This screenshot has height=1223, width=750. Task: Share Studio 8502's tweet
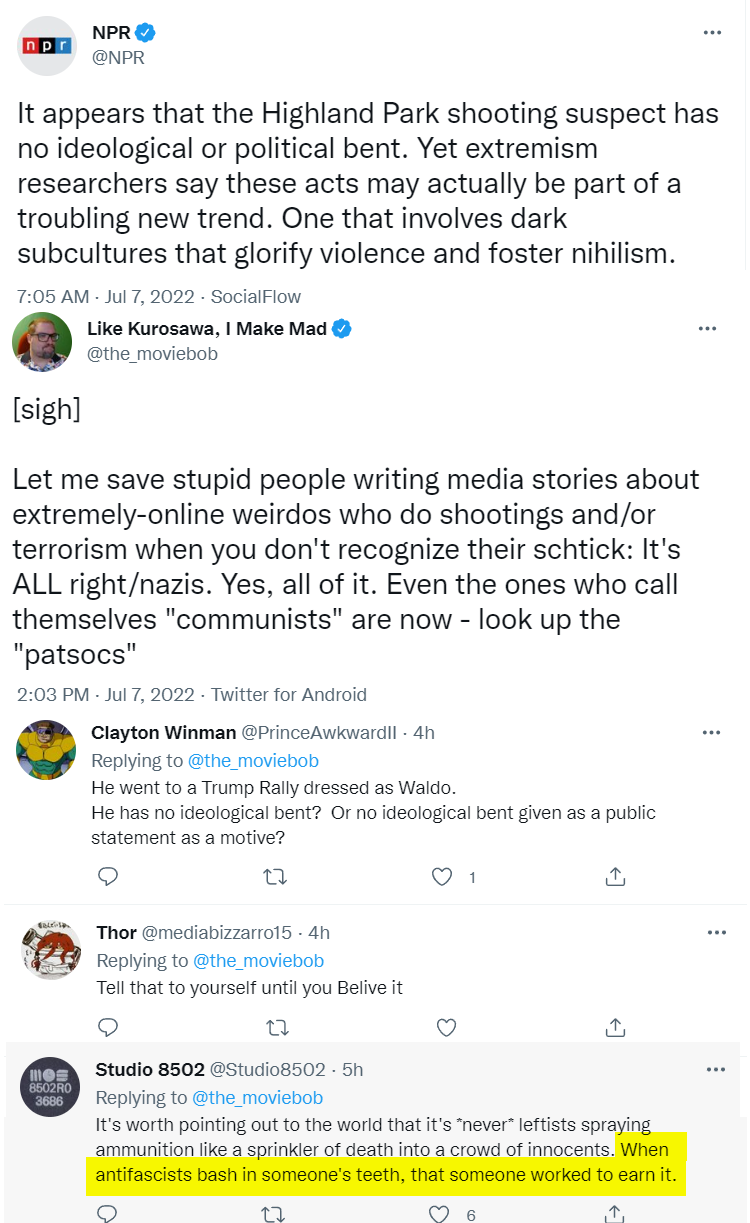tap(616, 1214)
